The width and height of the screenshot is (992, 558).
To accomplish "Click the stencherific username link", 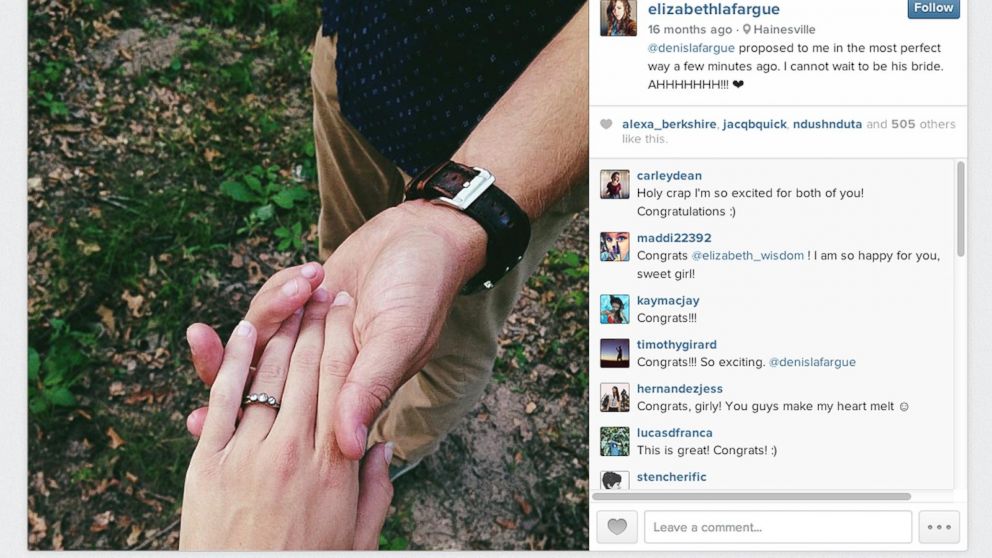I will click(x=671, y=477).
